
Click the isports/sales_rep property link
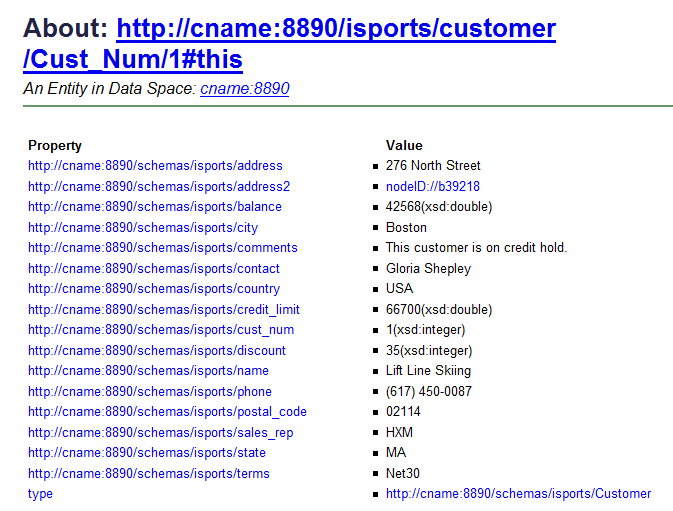(160, 433)
